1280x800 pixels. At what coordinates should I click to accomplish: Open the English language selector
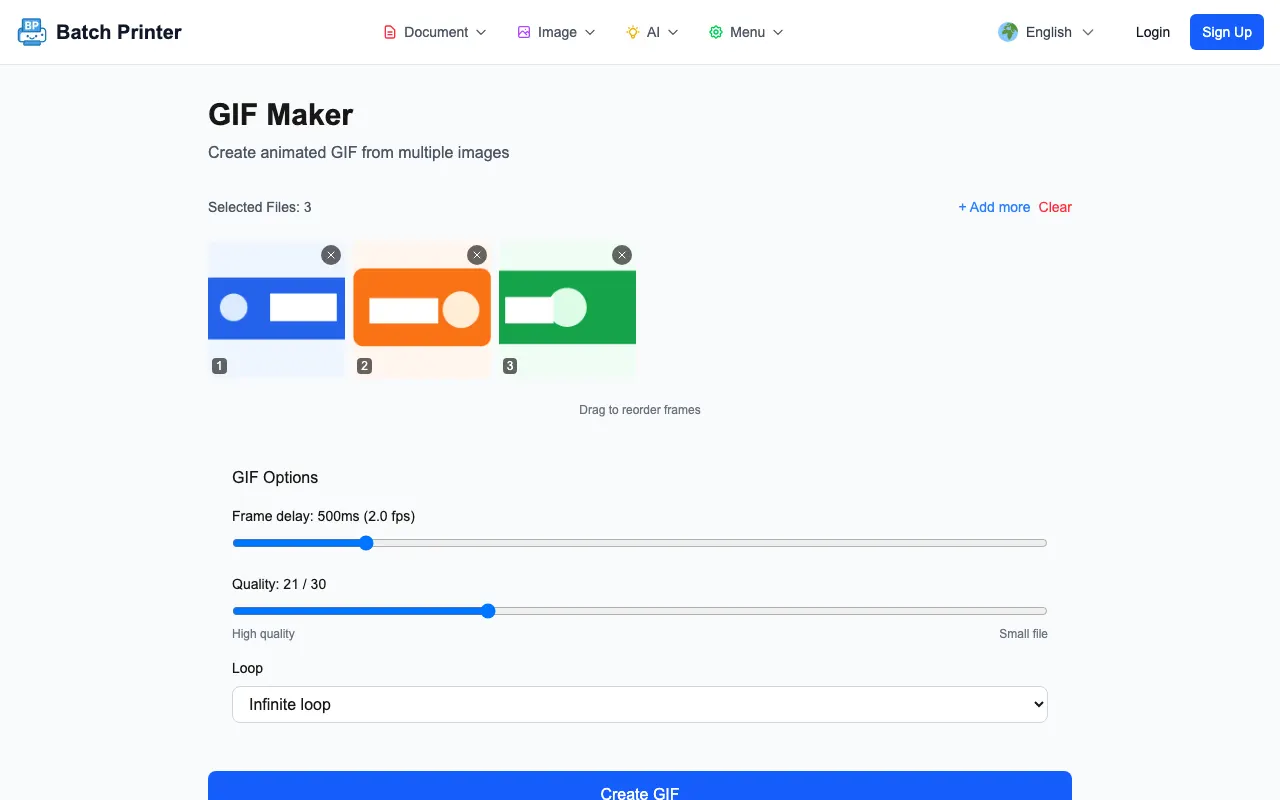click(1046, 32)
